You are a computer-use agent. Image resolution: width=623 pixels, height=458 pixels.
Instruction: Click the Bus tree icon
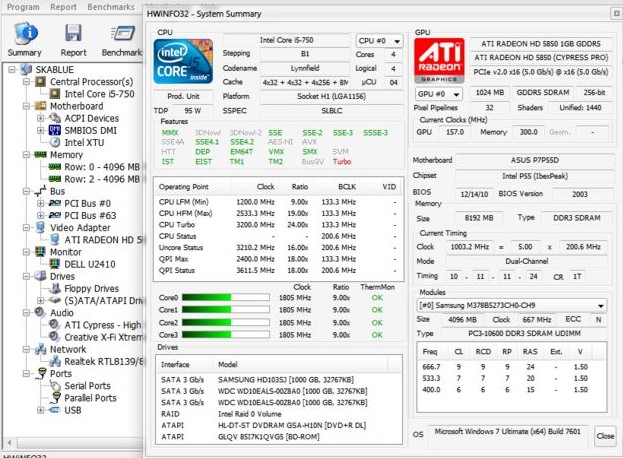pyautogui.click(x=41, y=191)
